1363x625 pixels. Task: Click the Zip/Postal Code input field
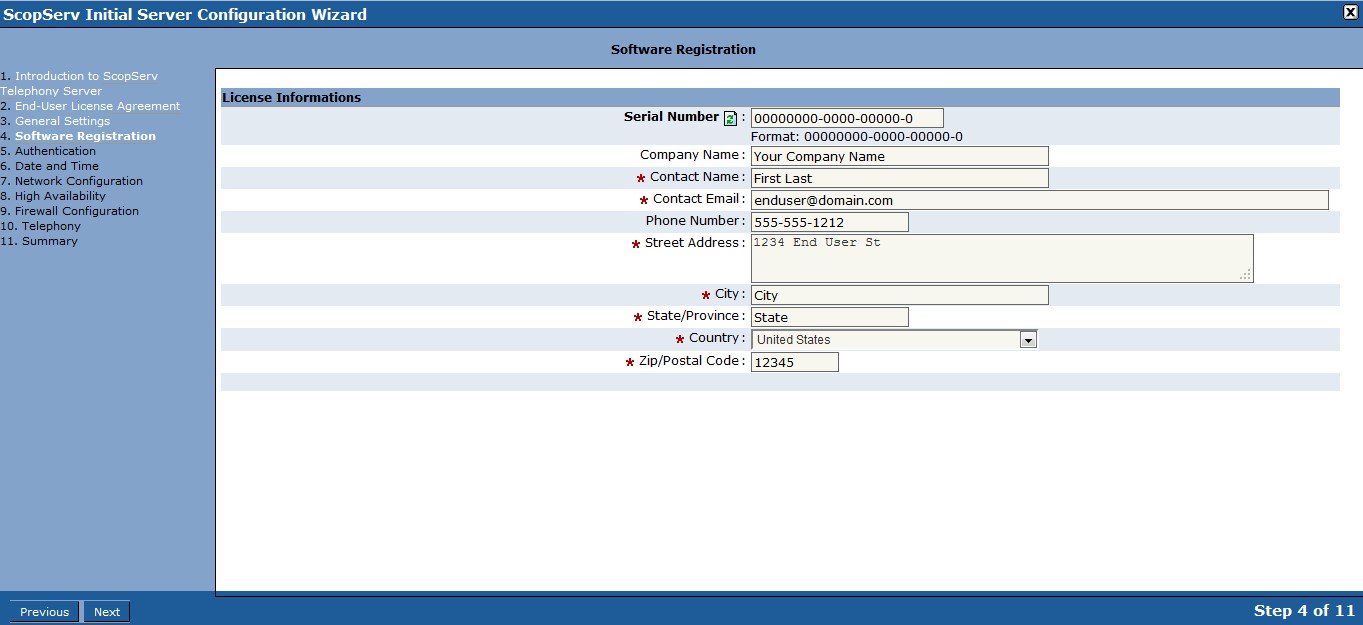795,362
